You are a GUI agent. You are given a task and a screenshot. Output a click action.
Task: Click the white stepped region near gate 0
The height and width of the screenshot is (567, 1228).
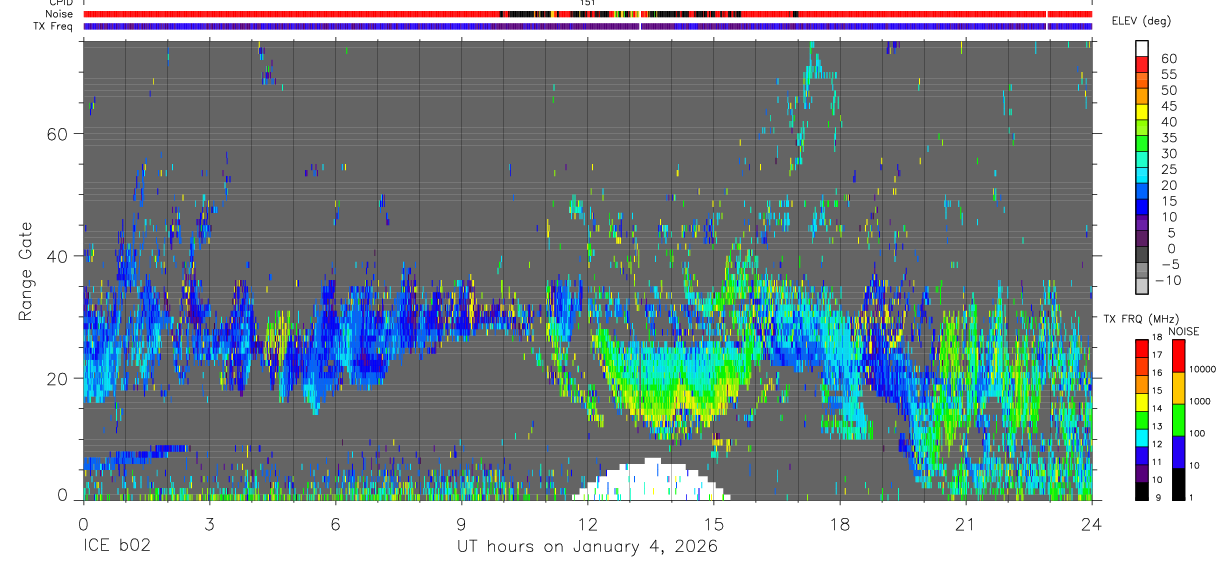651,481
